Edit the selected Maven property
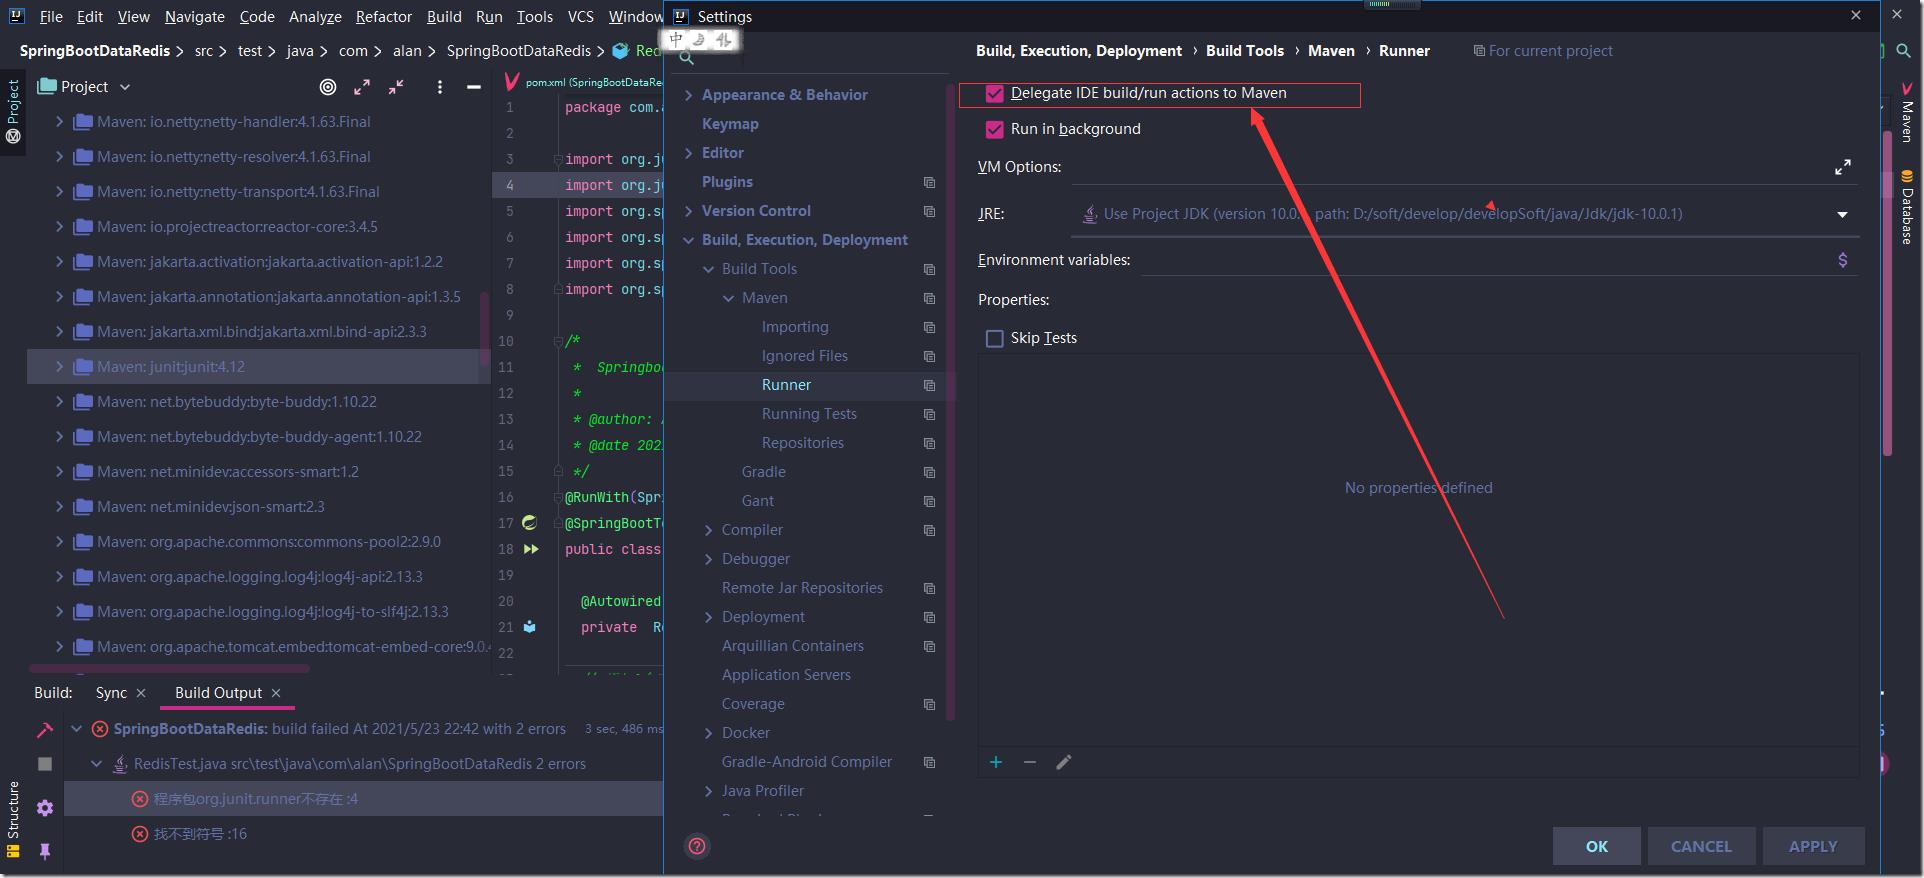The width and height of the screenshot is (1924, 878). pos(1064,762)
